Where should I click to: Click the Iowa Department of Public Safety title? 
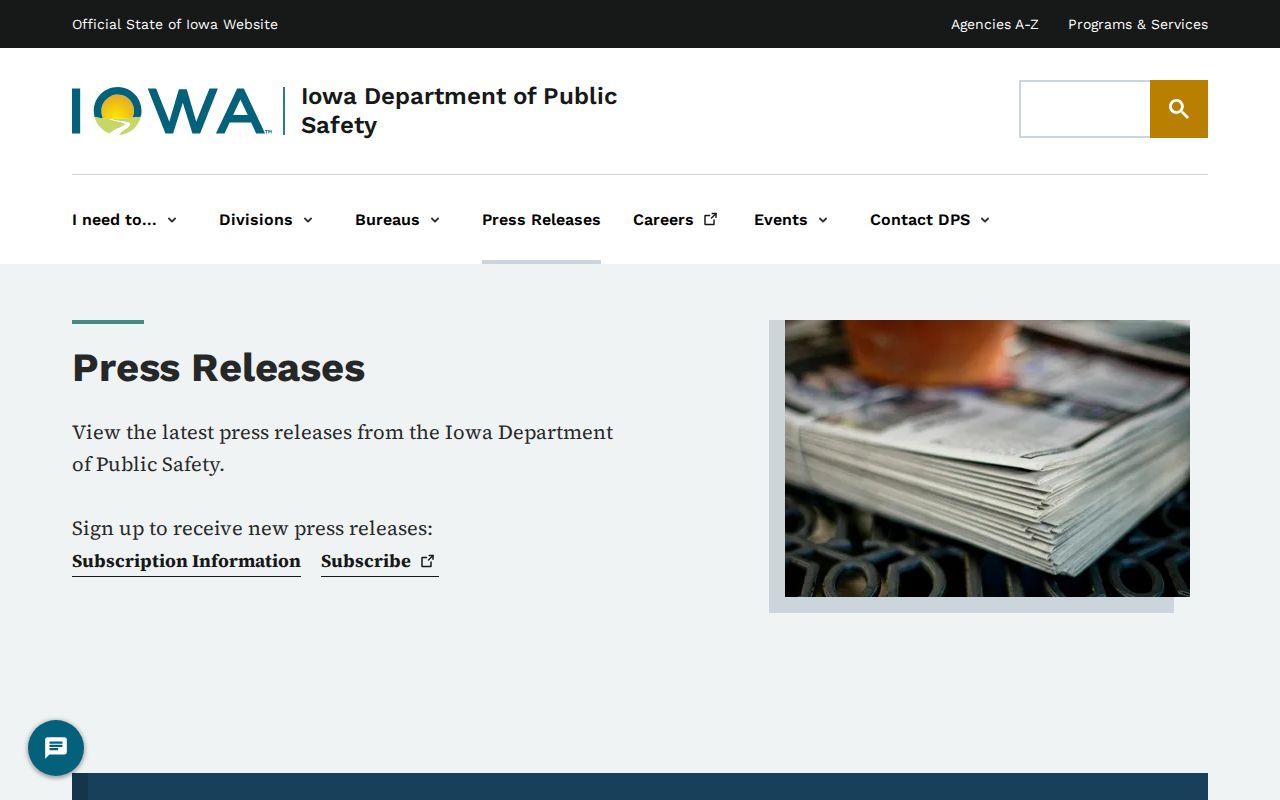coord(459,110)
